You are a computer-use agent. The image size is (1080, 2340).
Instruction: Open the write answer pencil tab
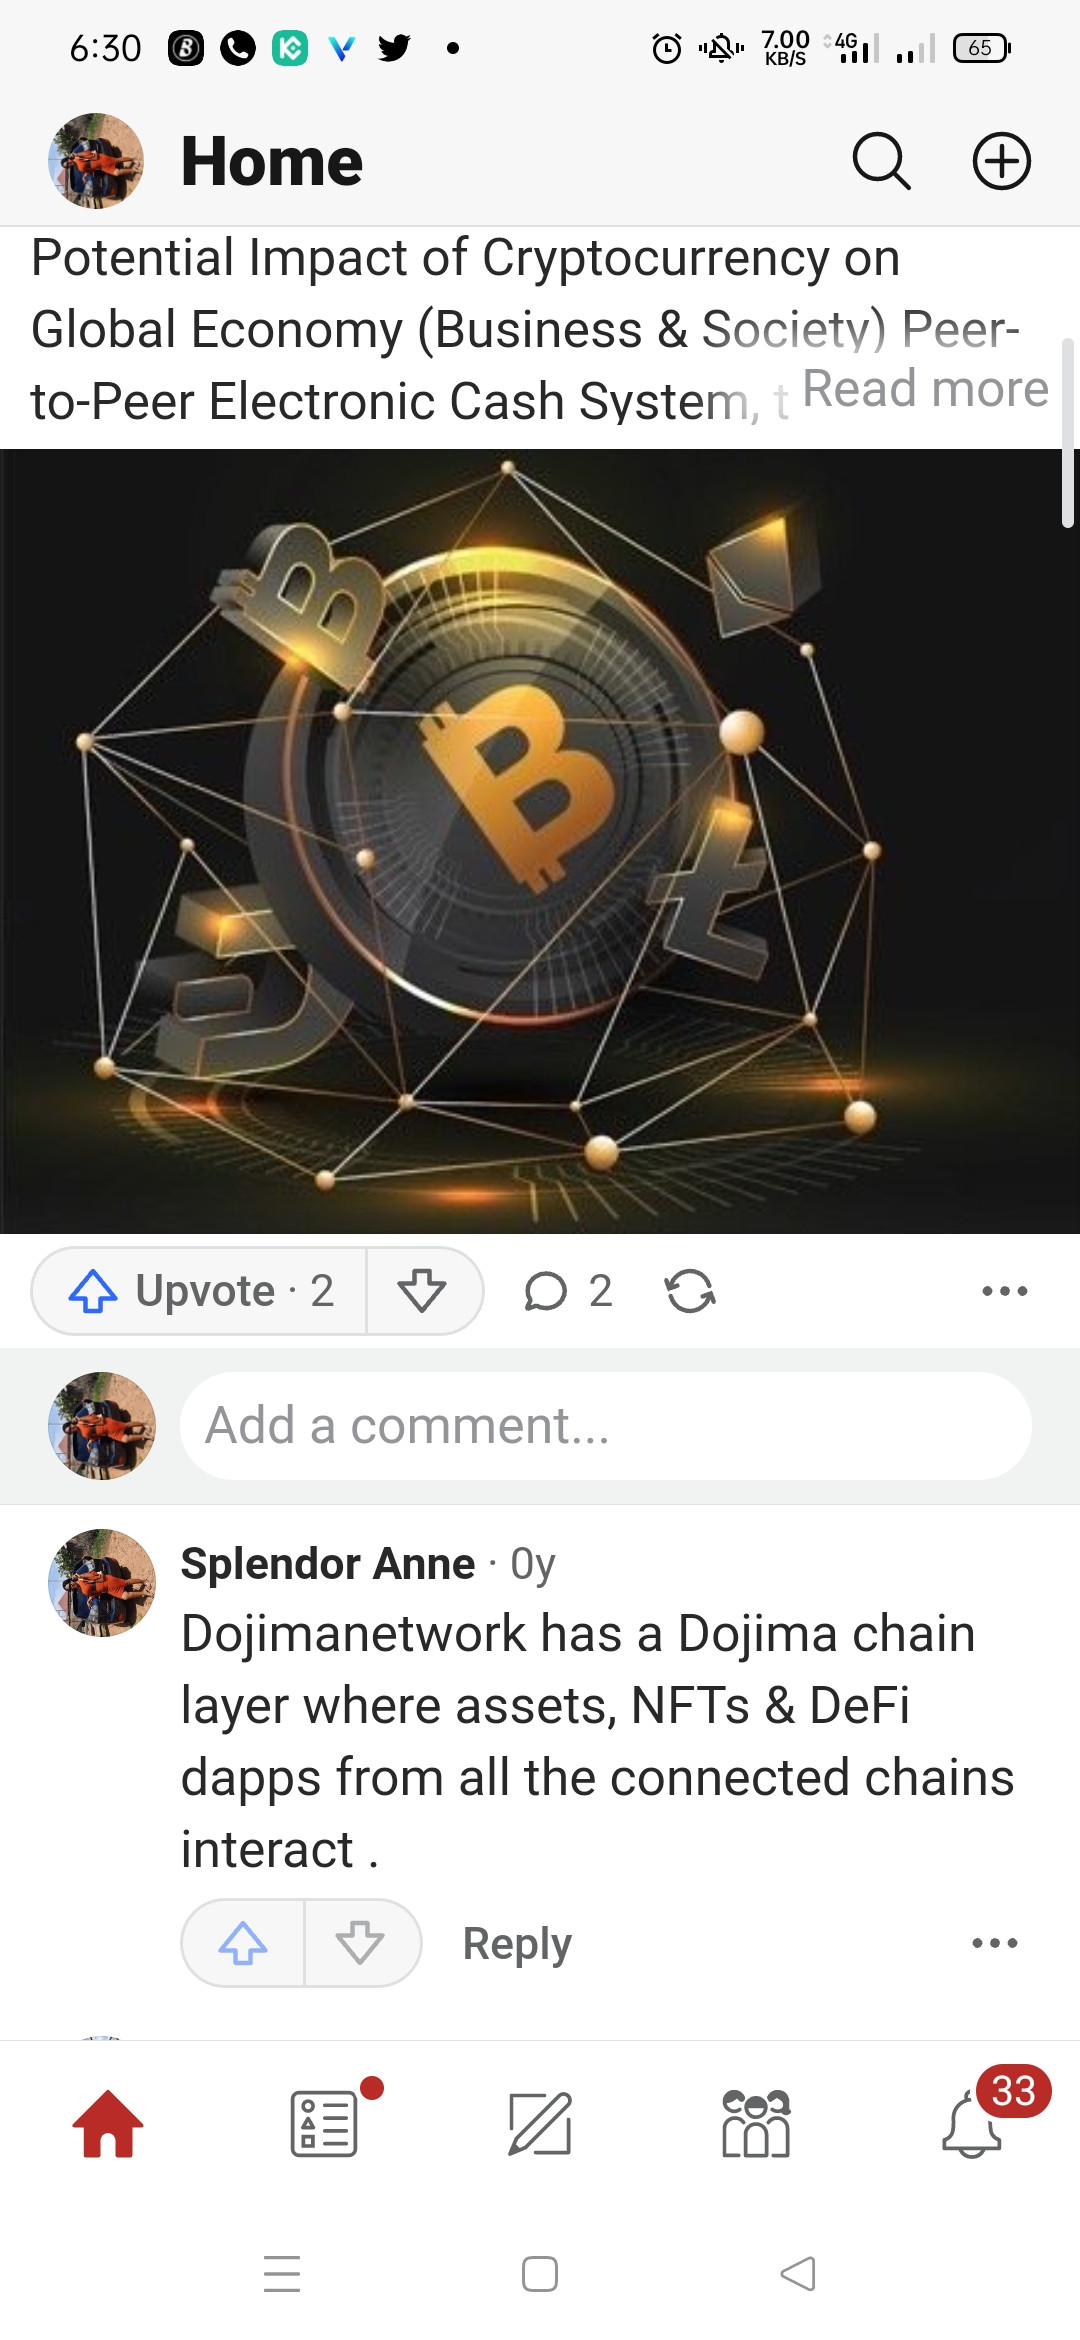click(540, 2124)
